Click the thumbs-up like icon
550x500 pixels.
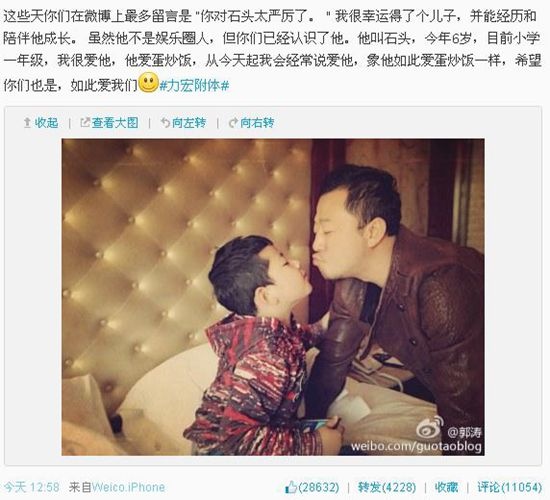pyautogui.click(x=291, y=487)
